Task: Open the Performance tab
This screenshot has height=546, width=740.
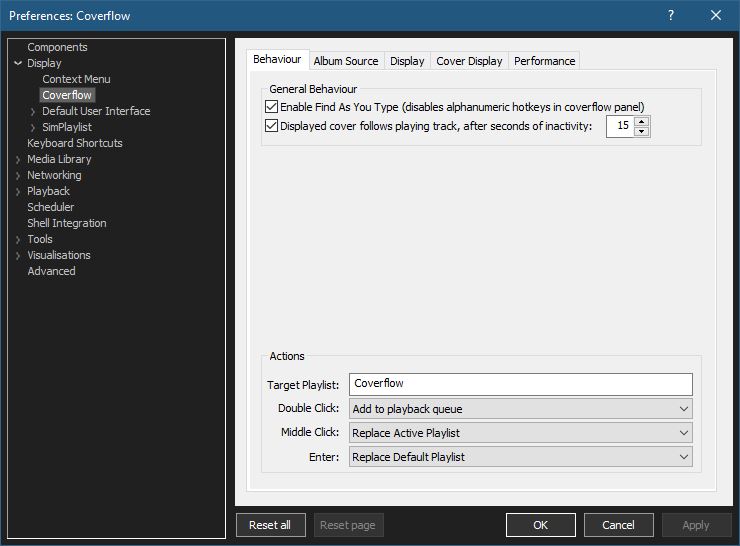Action: pos(544,61)
